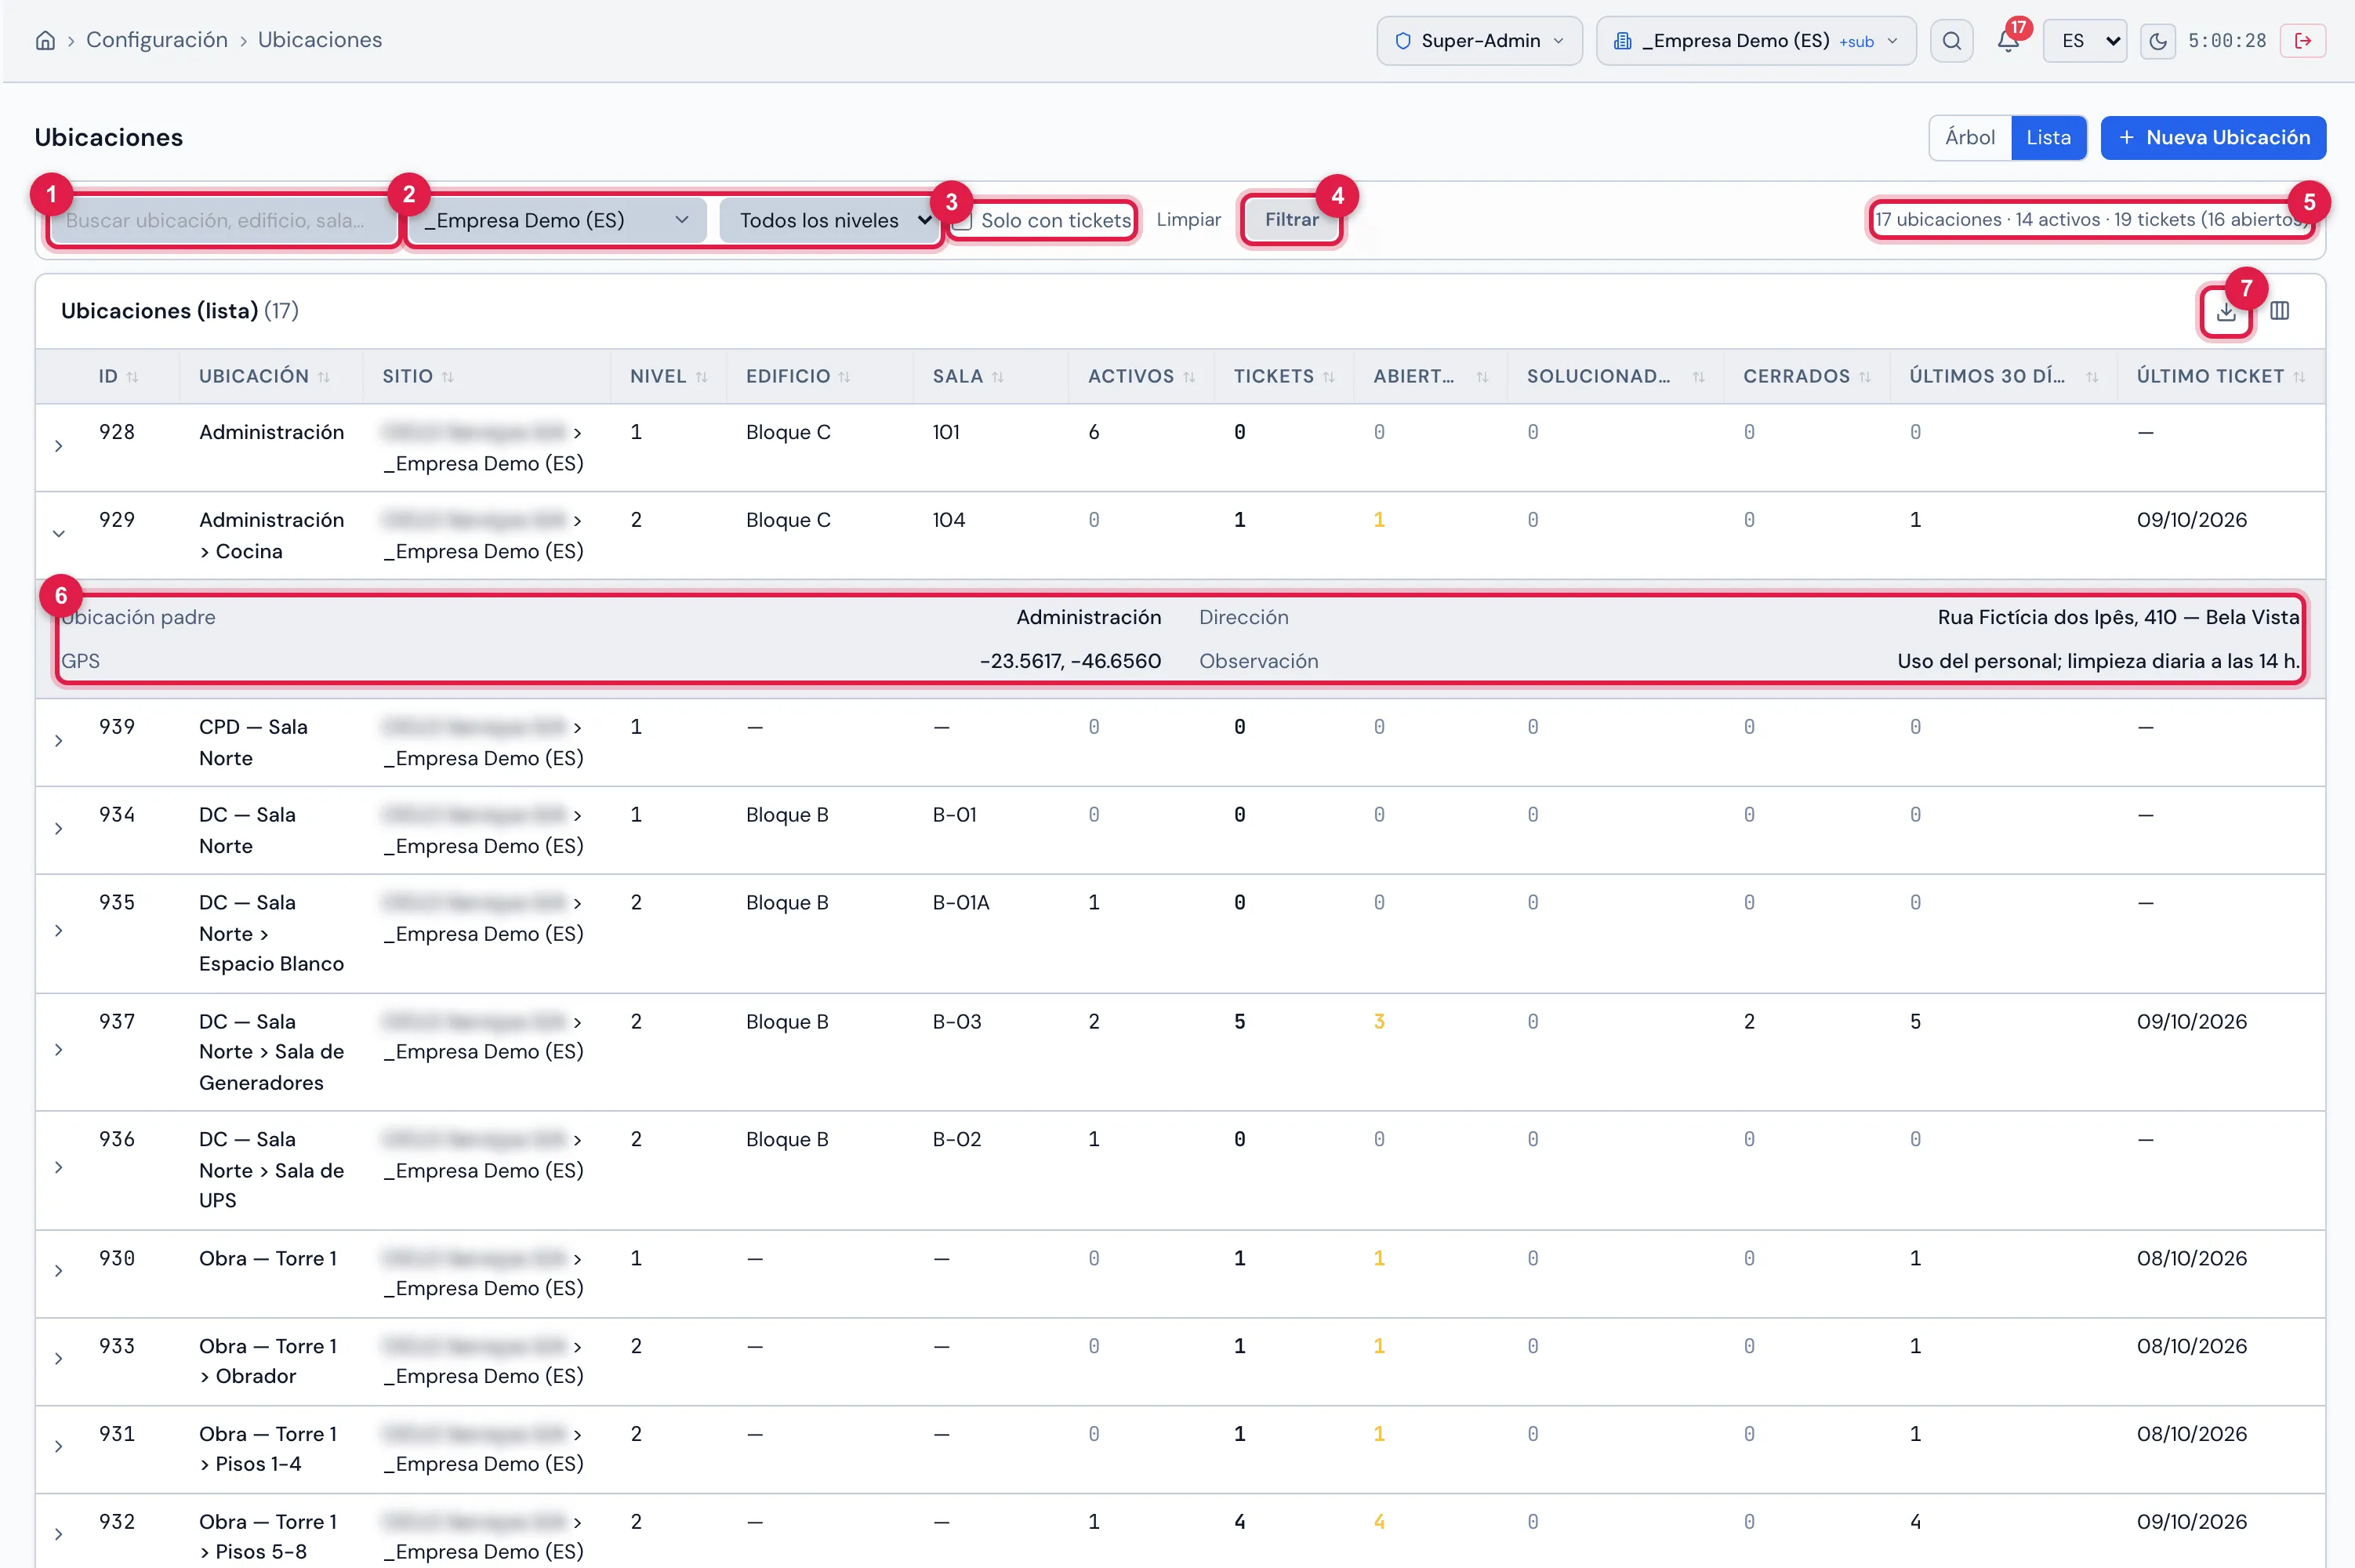
Task: Expand row 939 CPD — Sala Norte
Action: [x=59, y=741]
